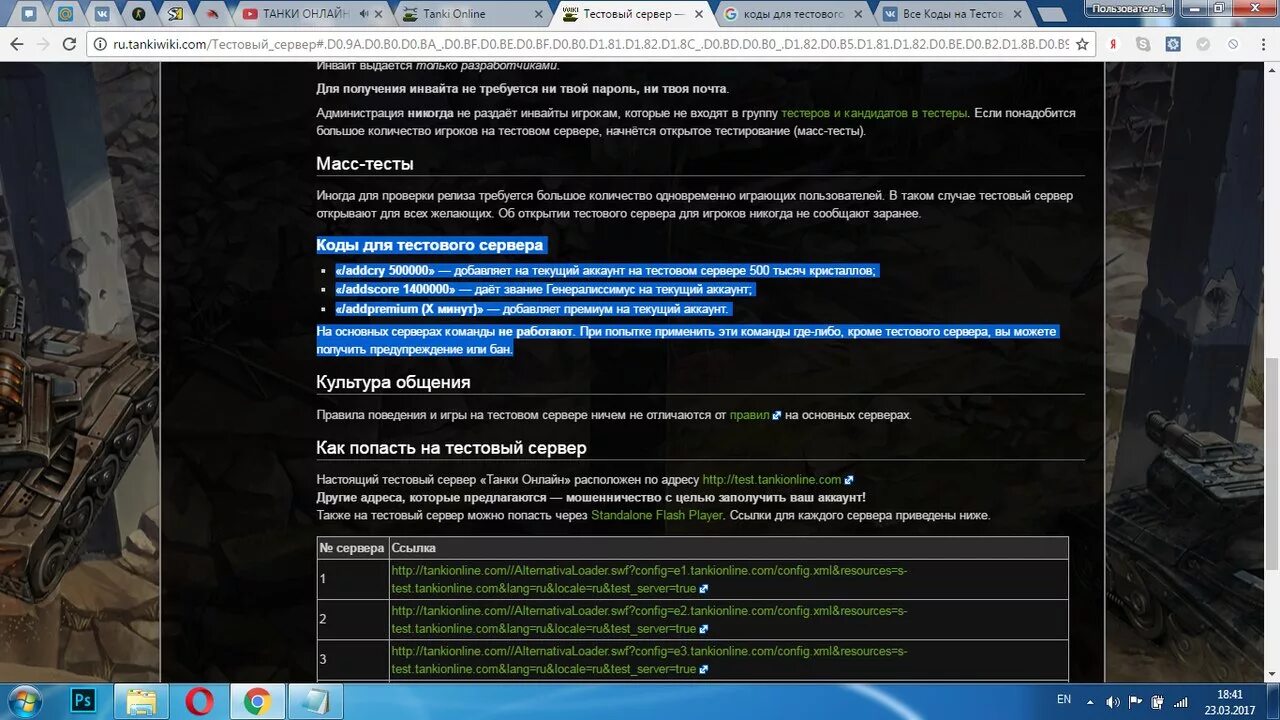1280x720 pixels.
Task: Mute audio on the YouTube tab
Action: (363, 14)
